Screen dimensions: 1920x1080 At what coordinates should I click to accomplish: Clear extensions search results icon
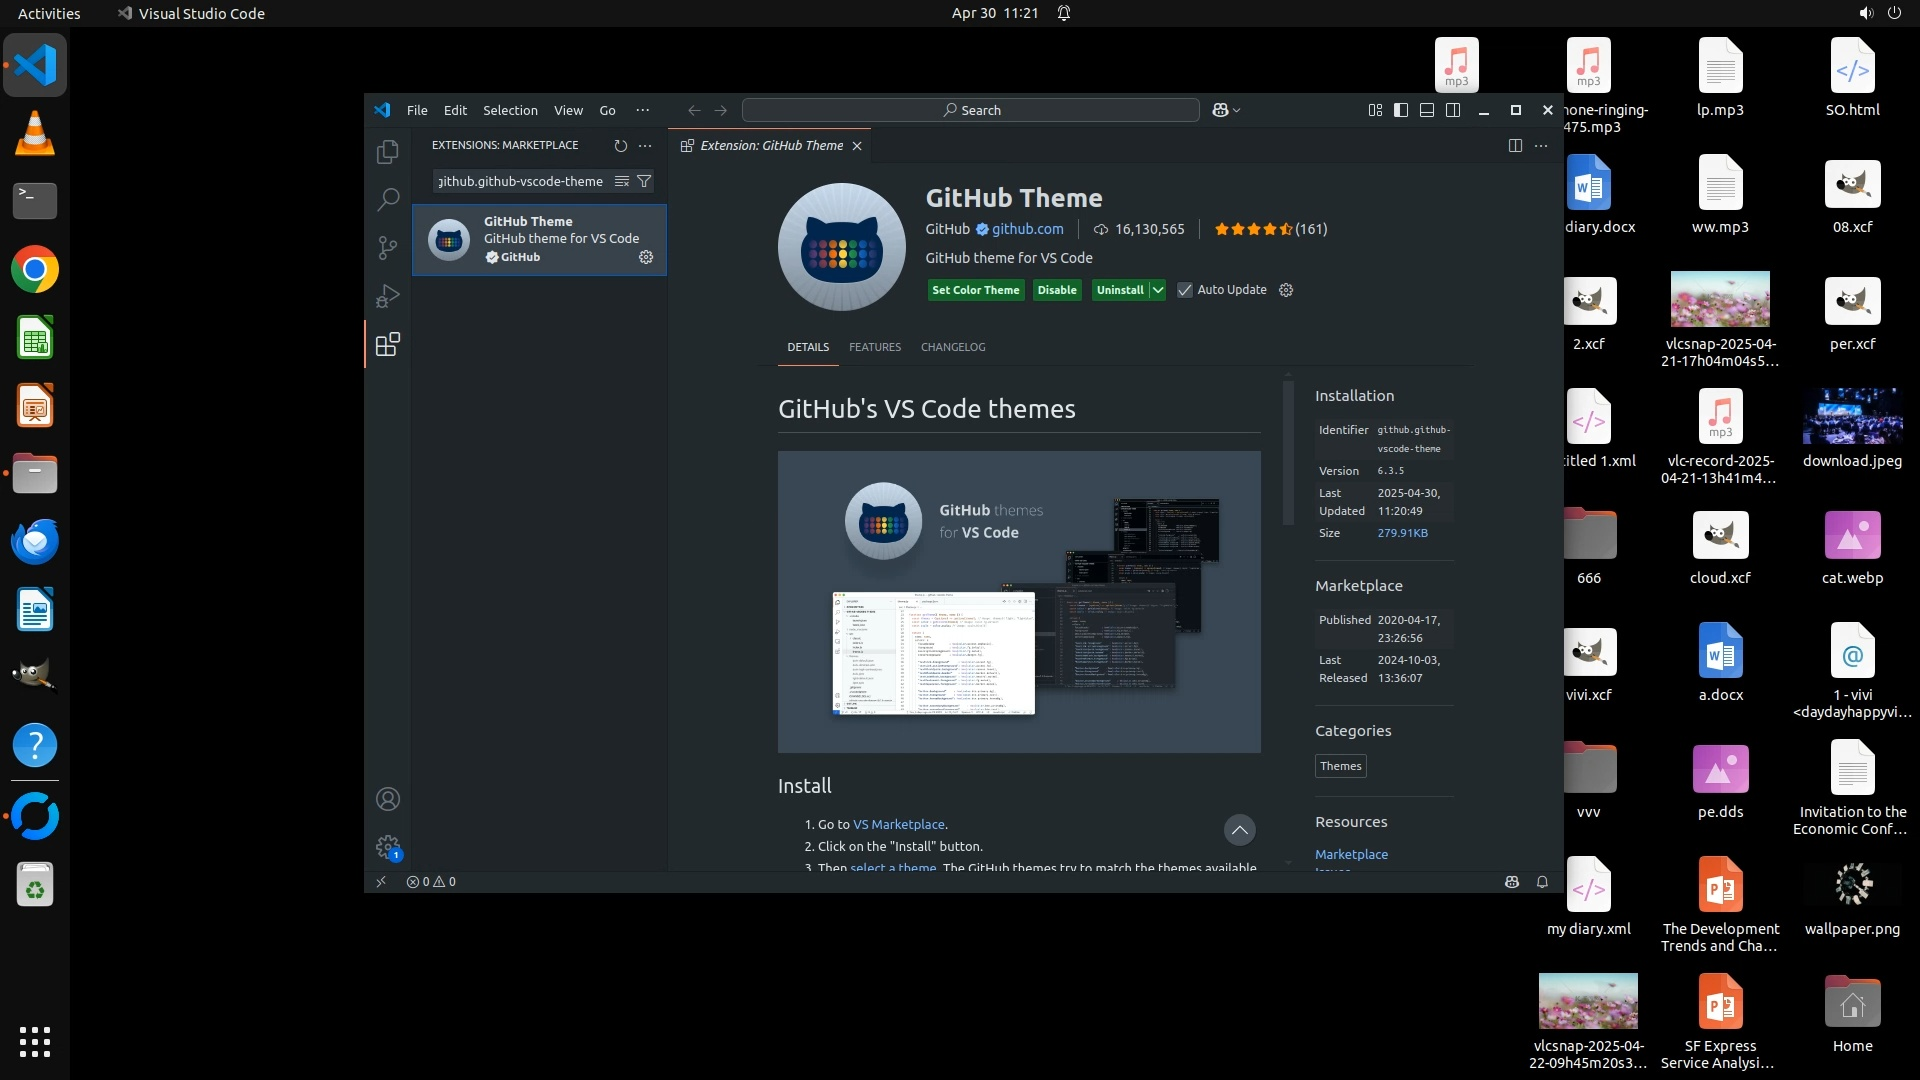pos(621,181)
